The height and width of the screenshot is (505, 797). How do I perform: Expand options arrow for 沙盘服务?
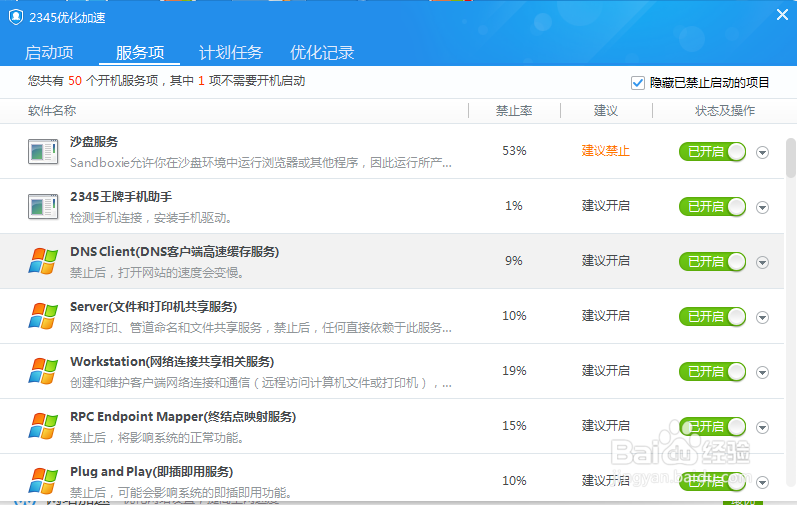[x=762, y=152]
